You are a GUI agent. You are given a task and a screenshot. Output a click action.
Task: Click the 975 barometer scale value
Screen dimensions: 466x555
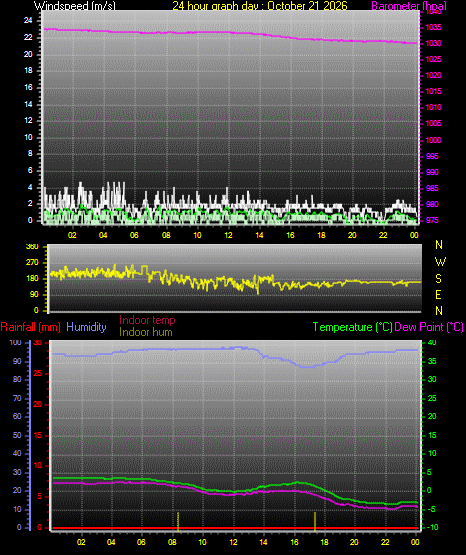(x=432, y=220)
